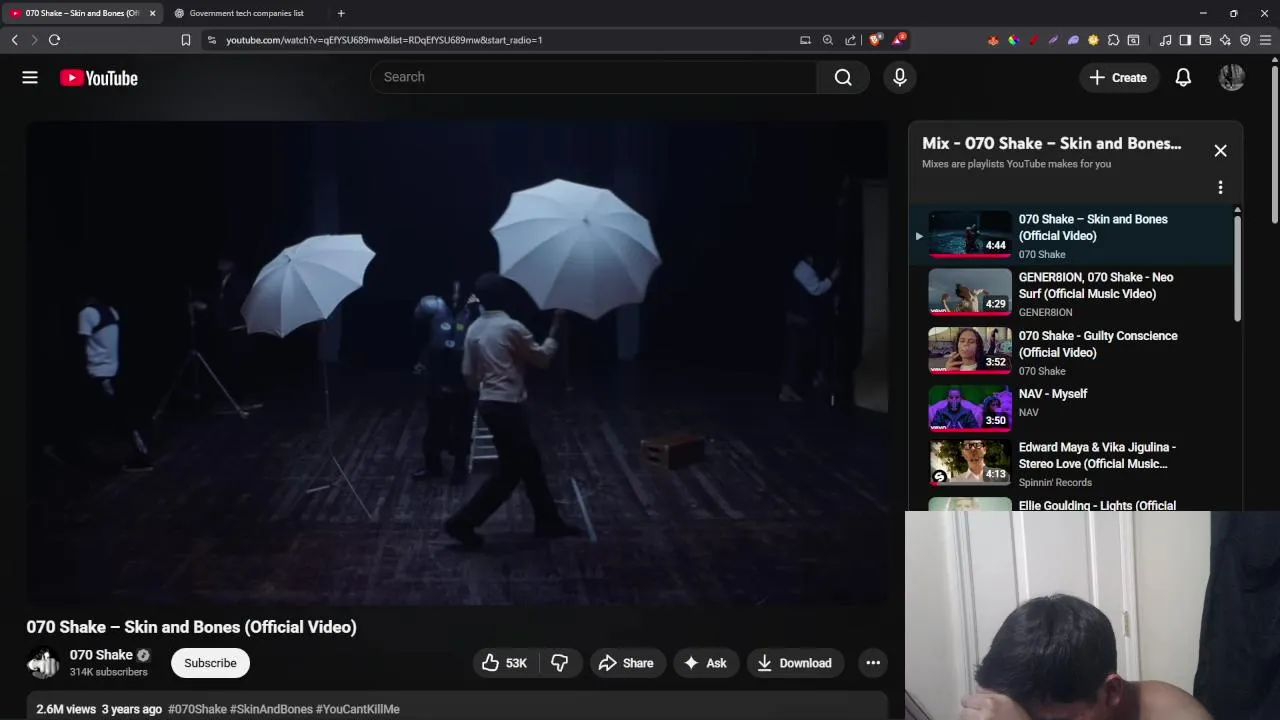This screenshot has width=1280, height=720.
Task: Open the Brave VPN shield icon
Action: click(x=1245, y=40)
